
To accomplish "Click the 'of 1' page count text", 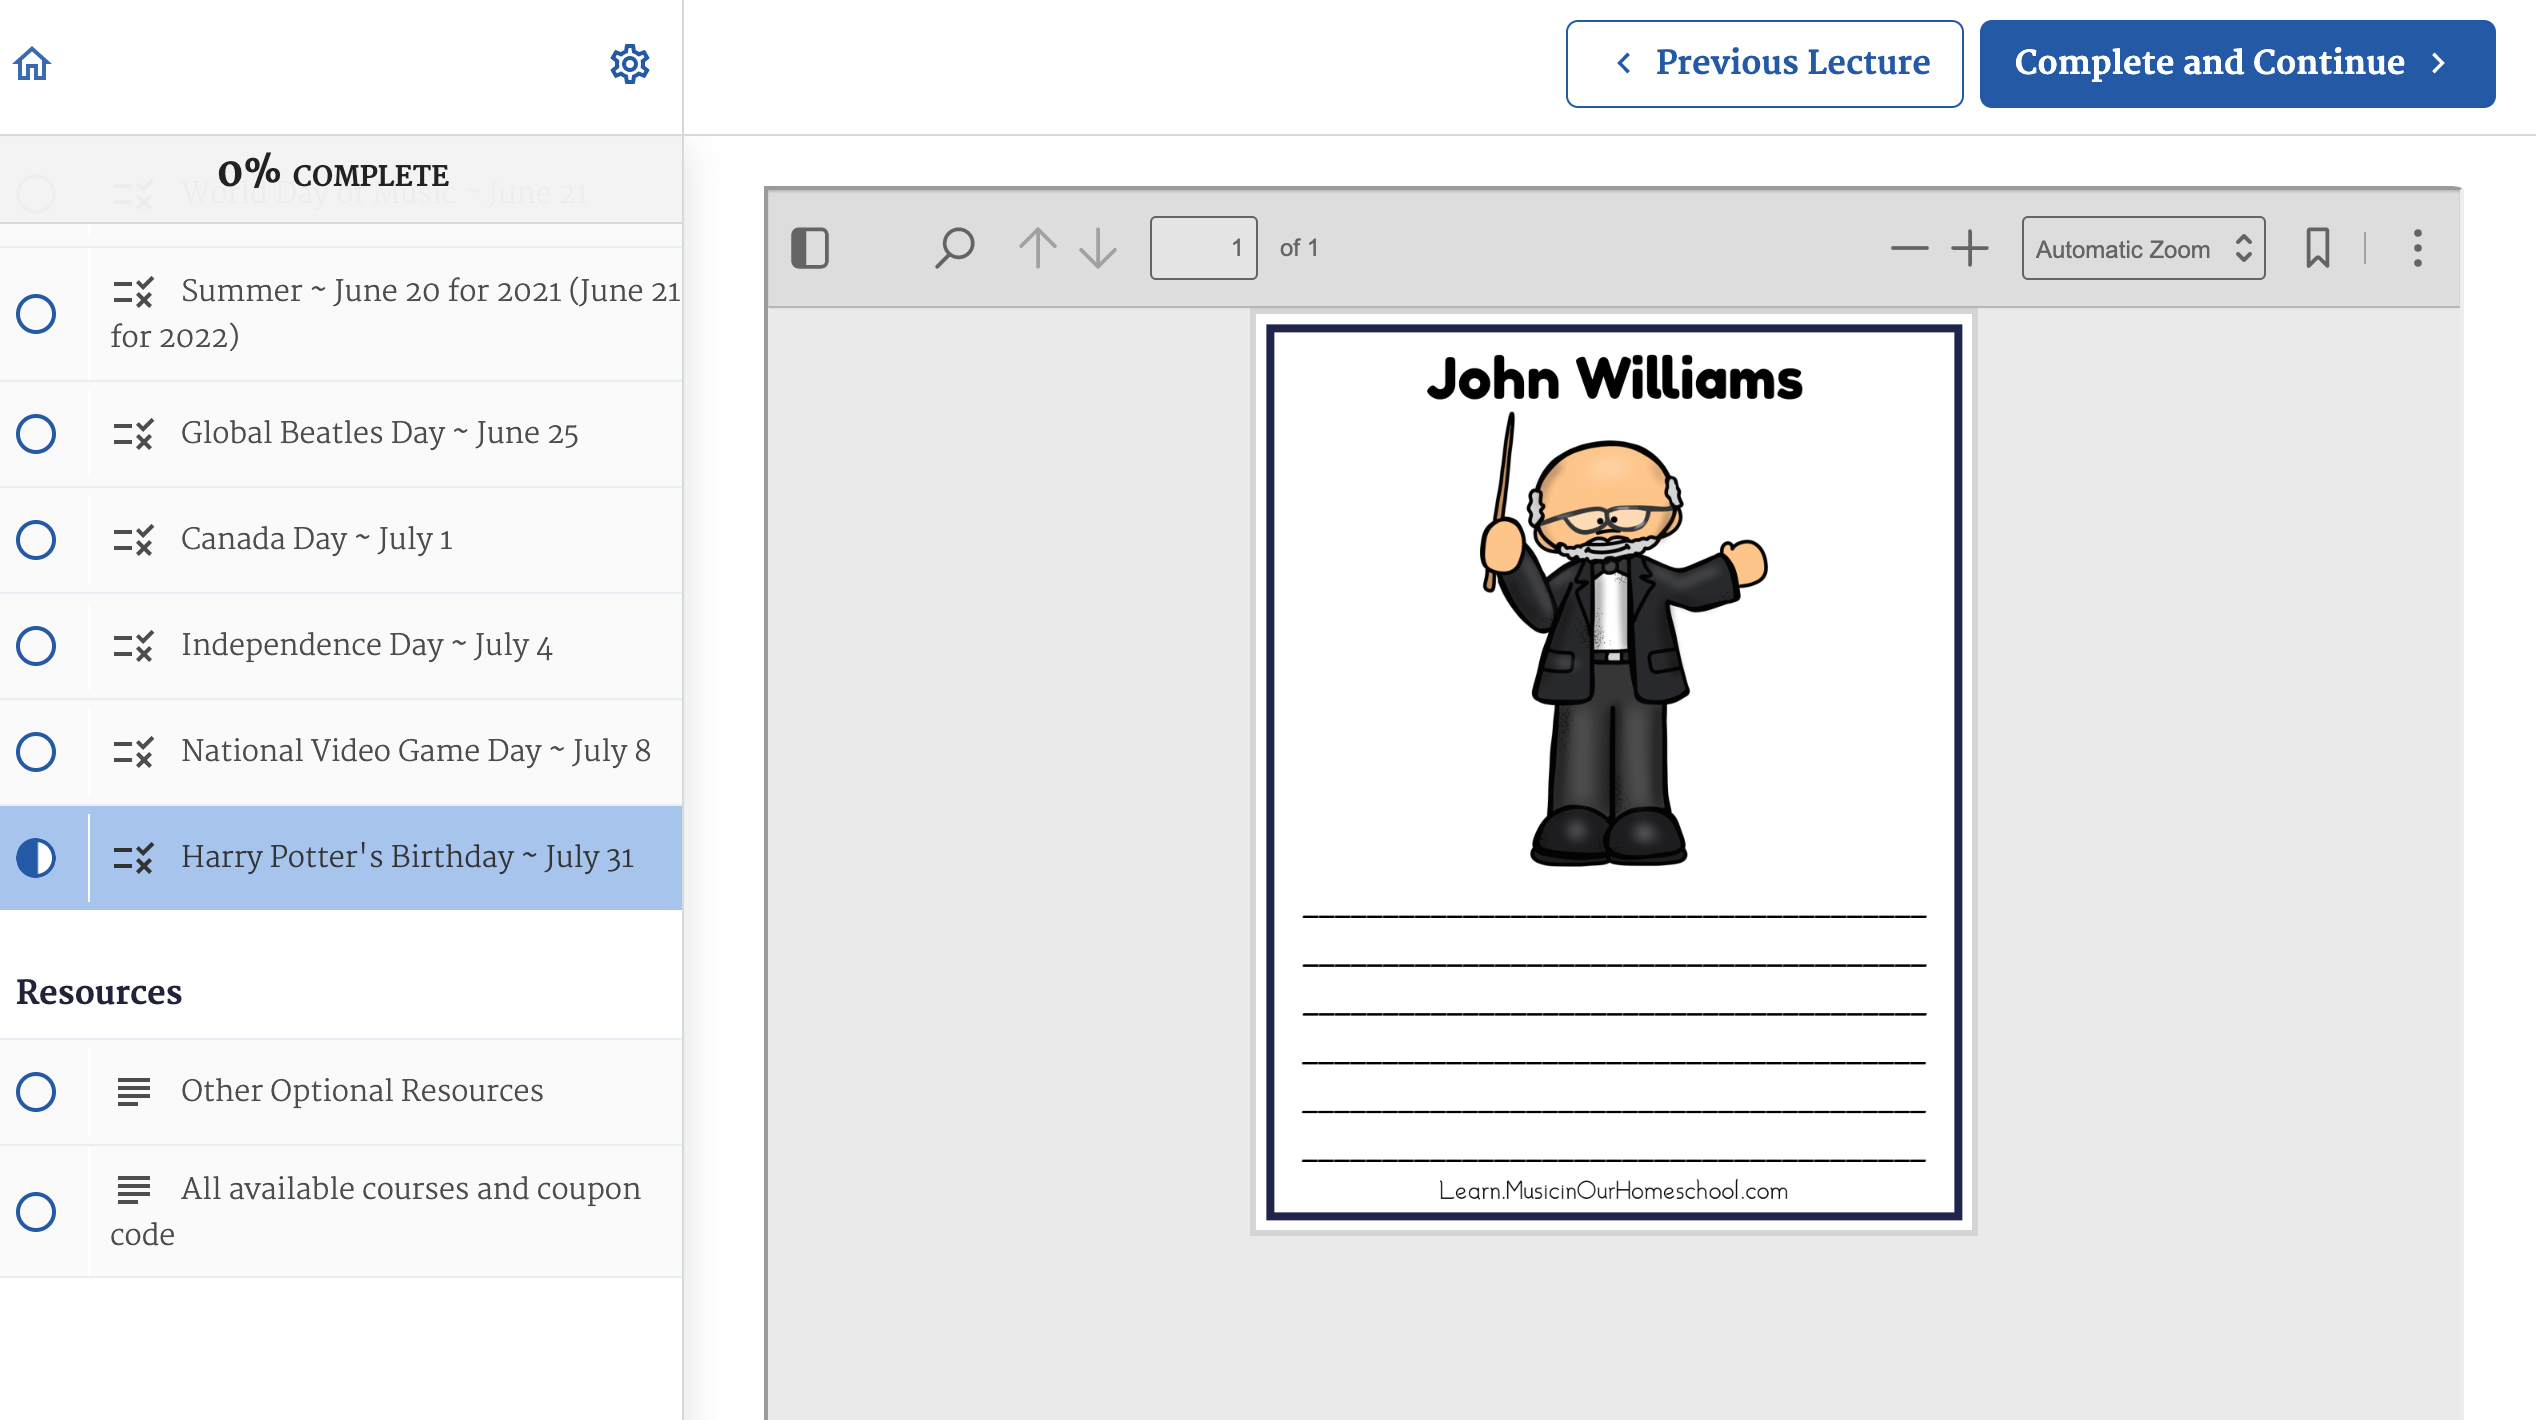I will tap(1299, 248).
